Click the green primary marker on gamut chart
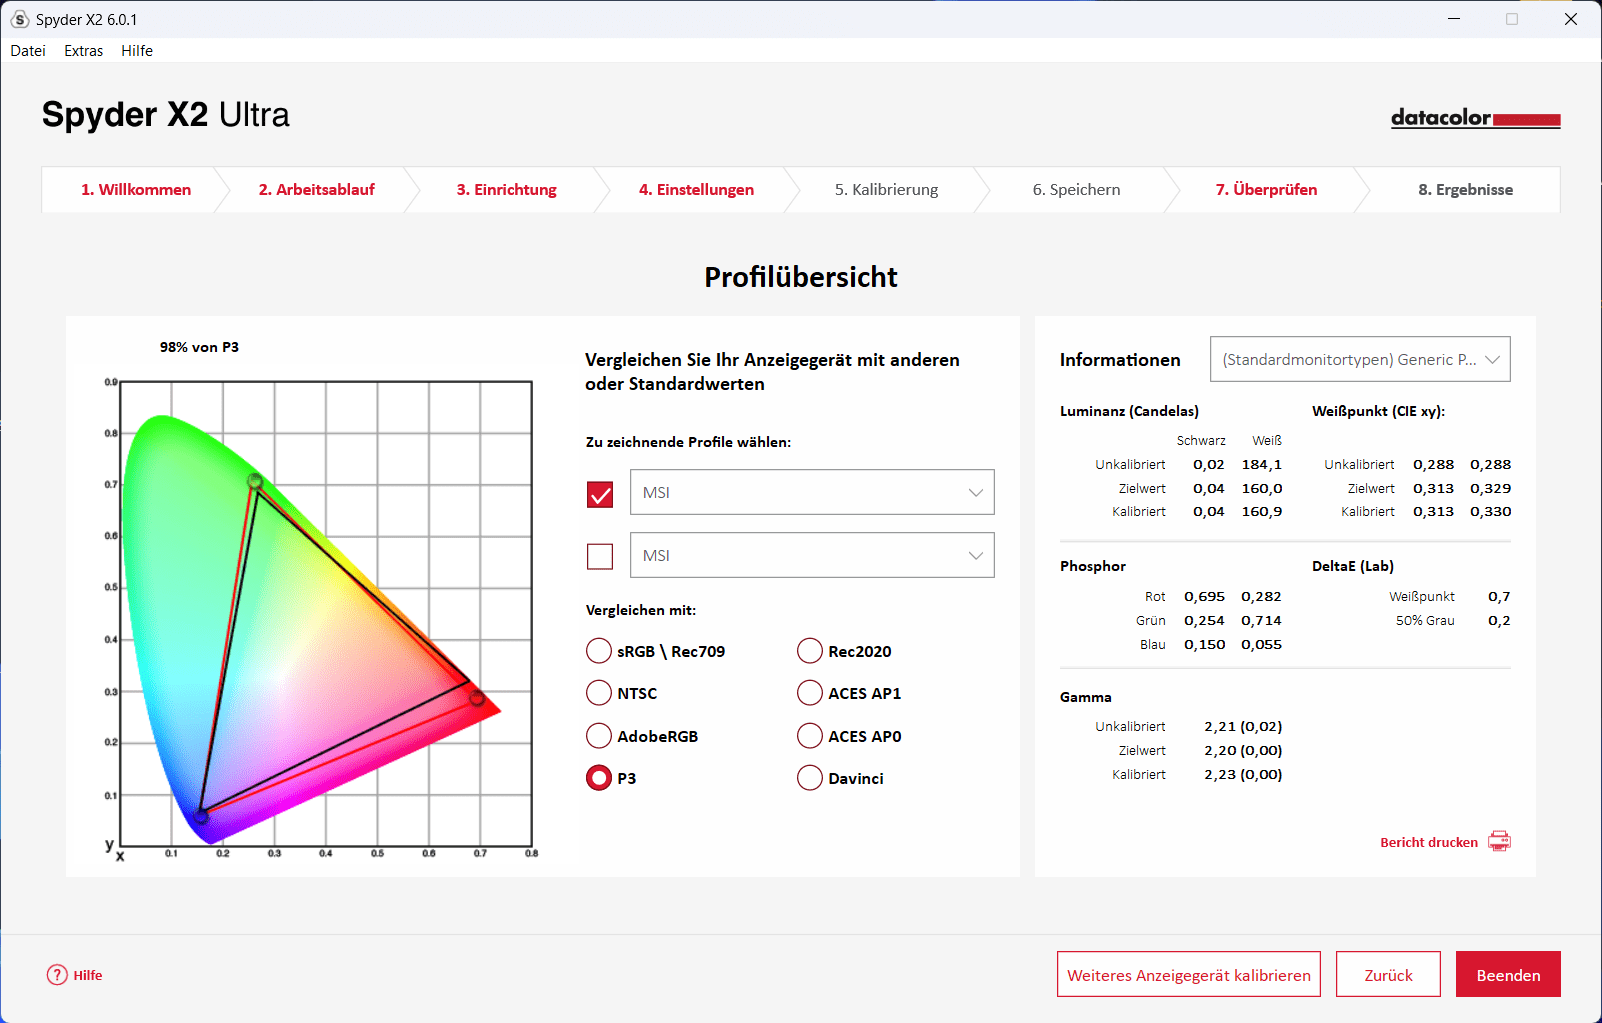1602x1023 pixels. click(x=255, y=481)
